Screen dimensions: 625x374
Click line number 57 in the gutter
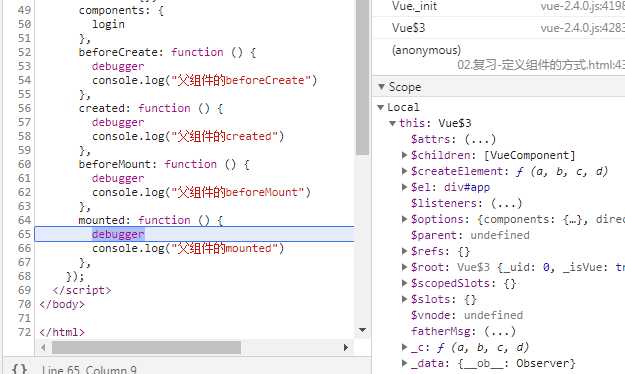pos(24,122)
